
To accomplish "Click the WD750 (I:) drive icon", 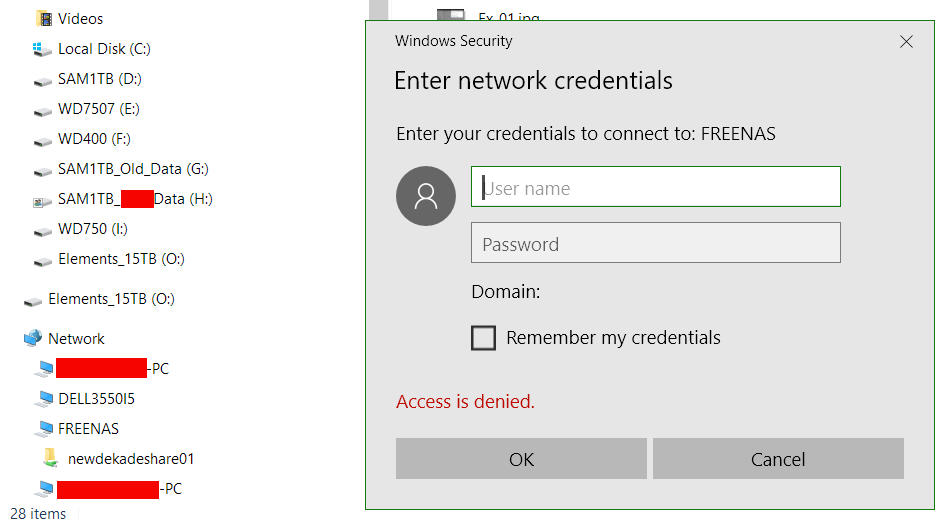I will click(42, 229).
